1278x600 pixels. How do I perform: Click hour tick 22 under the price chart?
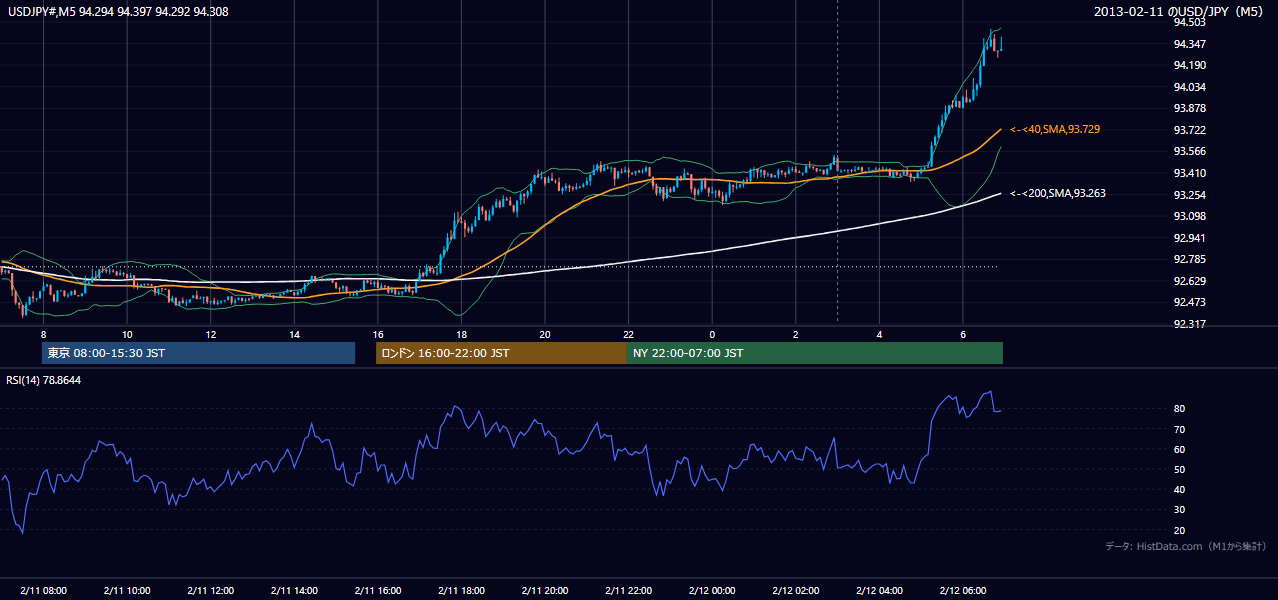(x=628, y=334)
